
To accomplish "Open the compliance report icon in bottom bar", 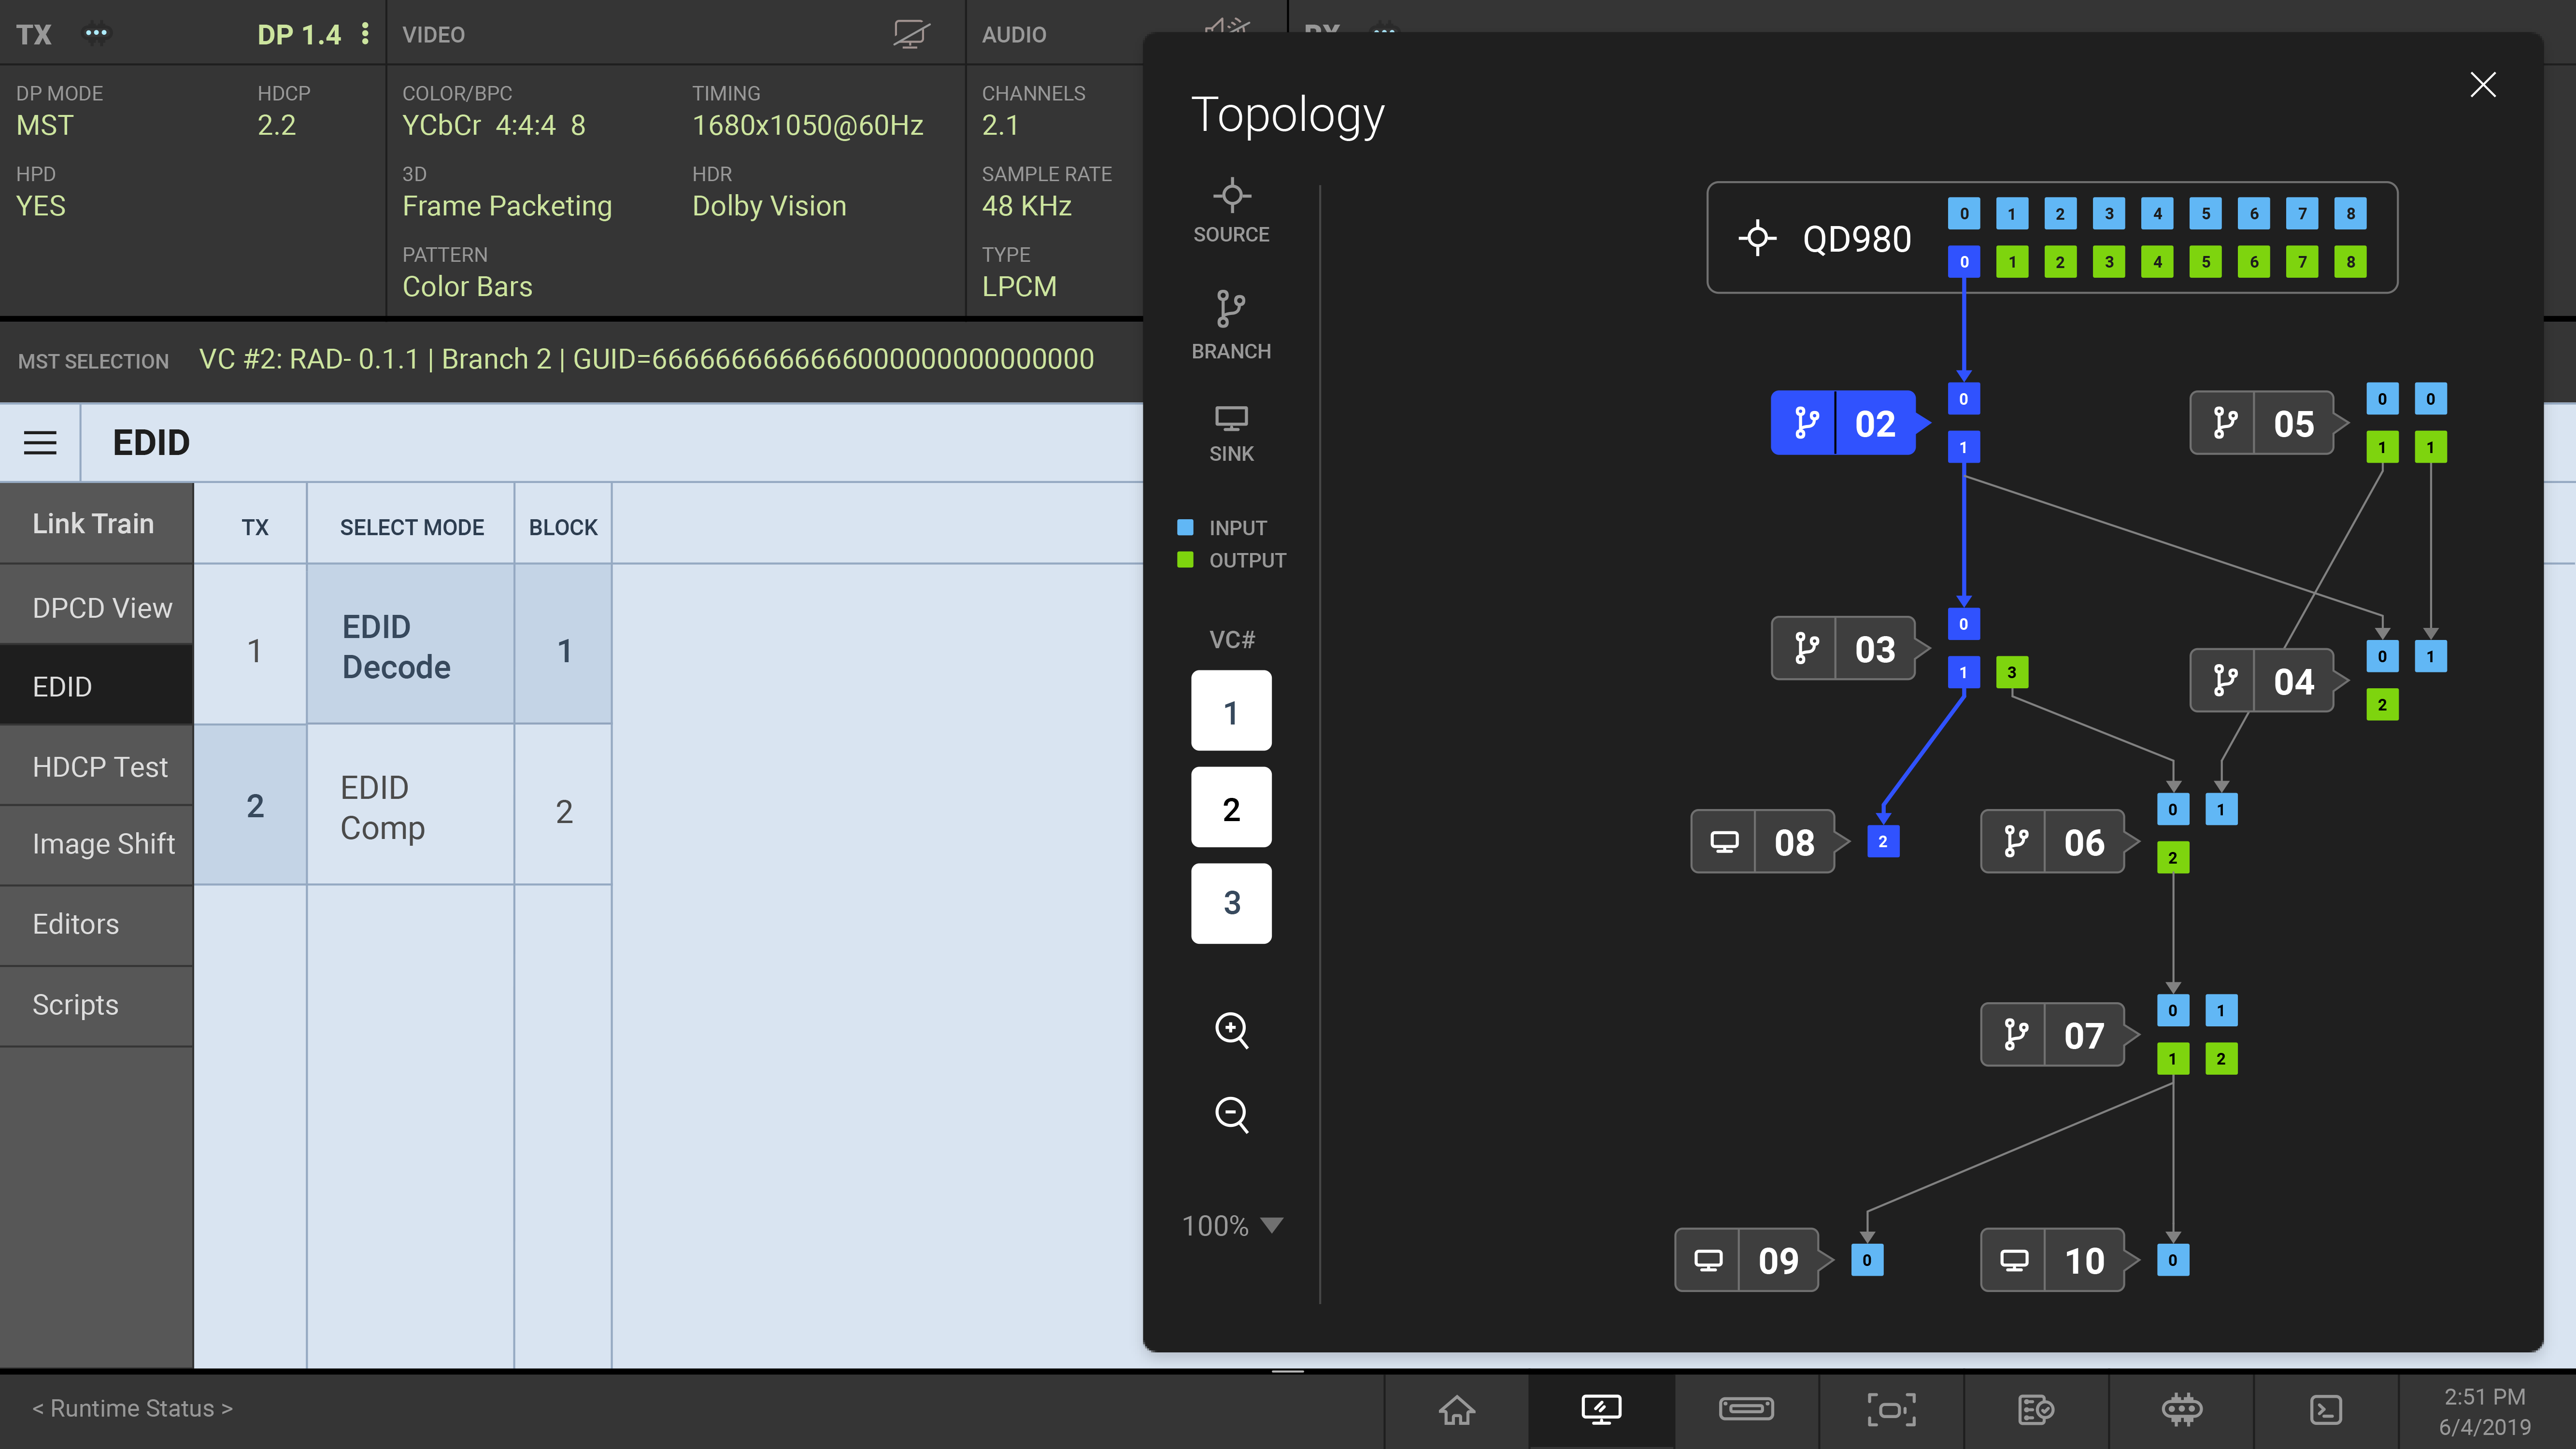I will coord(2036,1410).
